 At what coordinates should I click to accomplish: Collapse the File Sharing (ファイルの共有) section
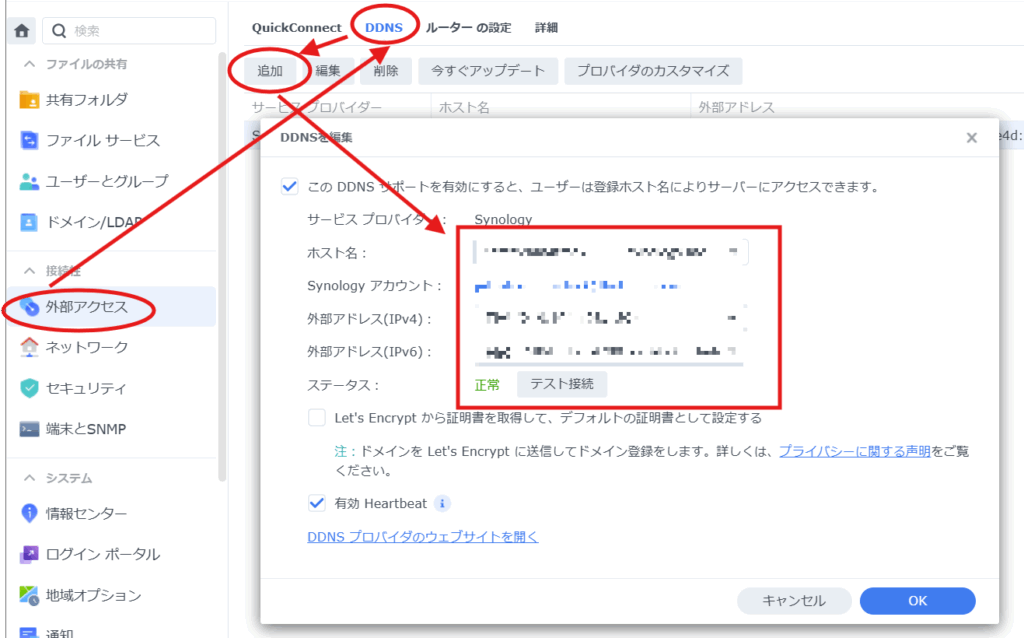pos(30,65)
